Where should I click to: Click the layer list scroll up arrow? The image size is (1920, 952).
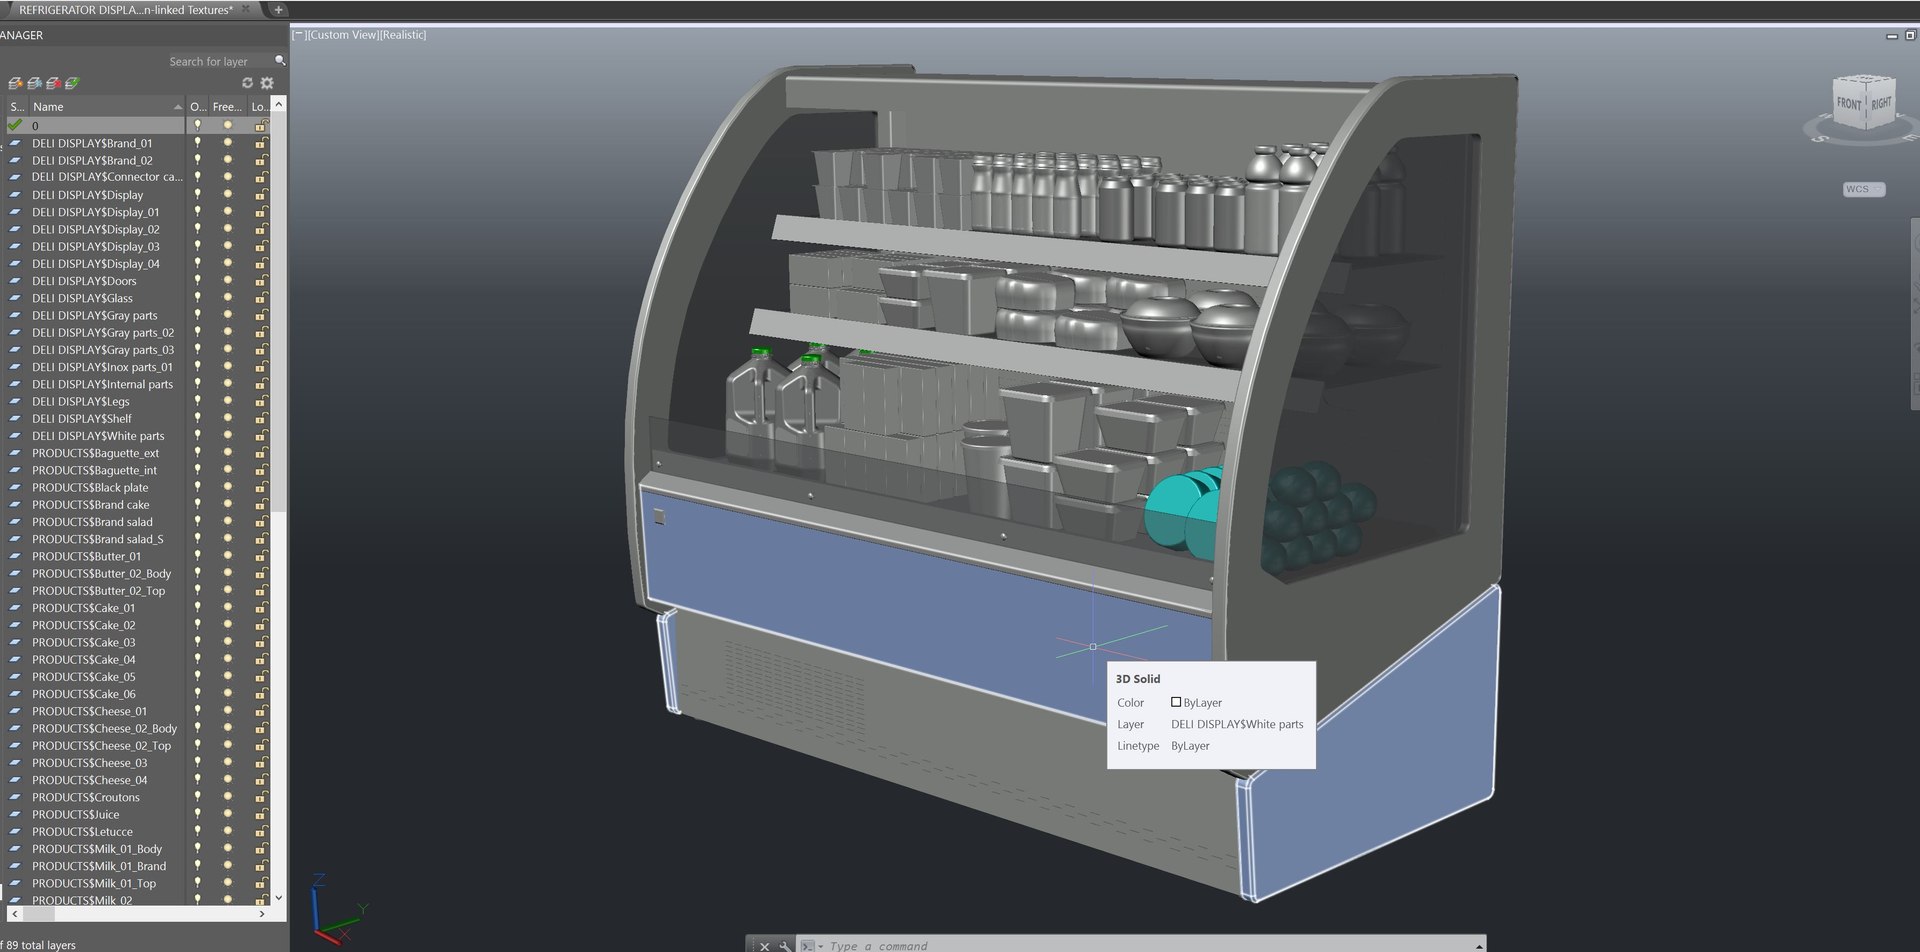279,104
